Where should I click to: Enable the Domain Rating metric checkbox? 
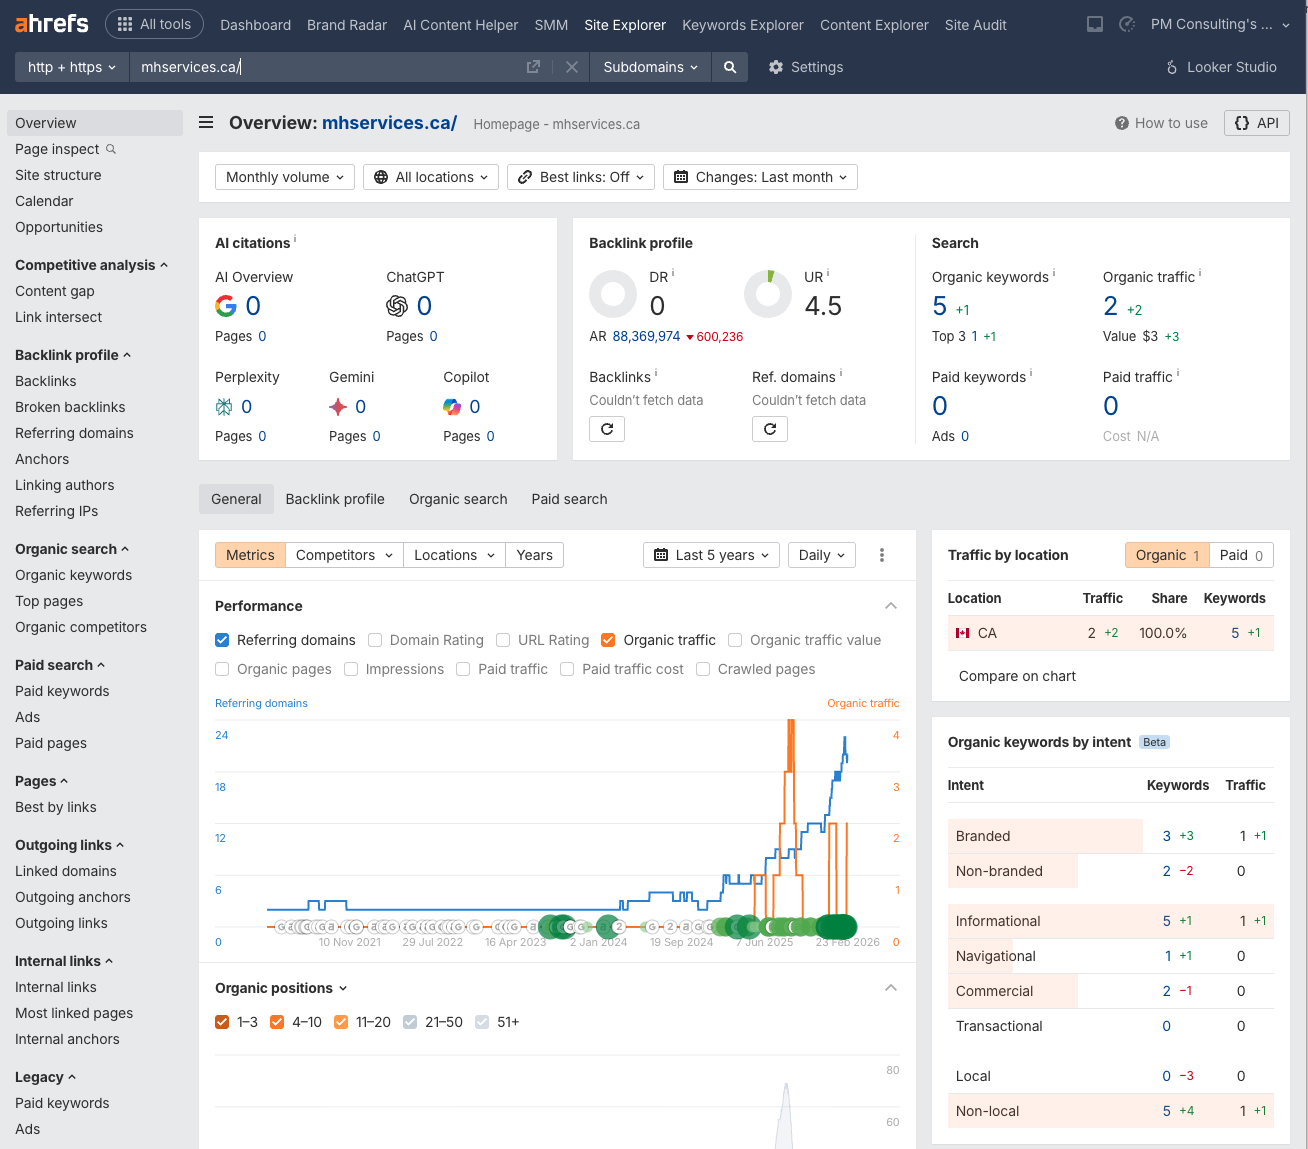pyautogui.click(x=374, y=640)
